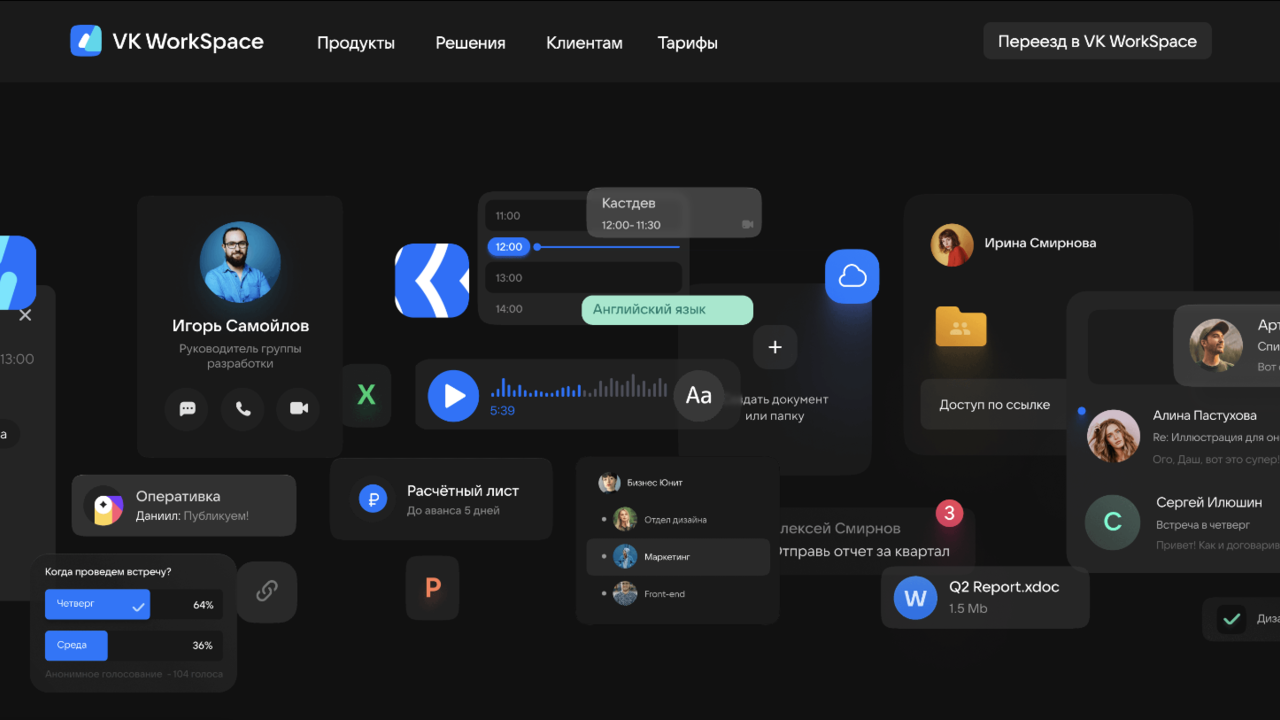The height and width of the screenshot is (720, 1280).
Task: Open the chat message icon on Игорь Самойлов's card
Action: [x=187, y=408]
